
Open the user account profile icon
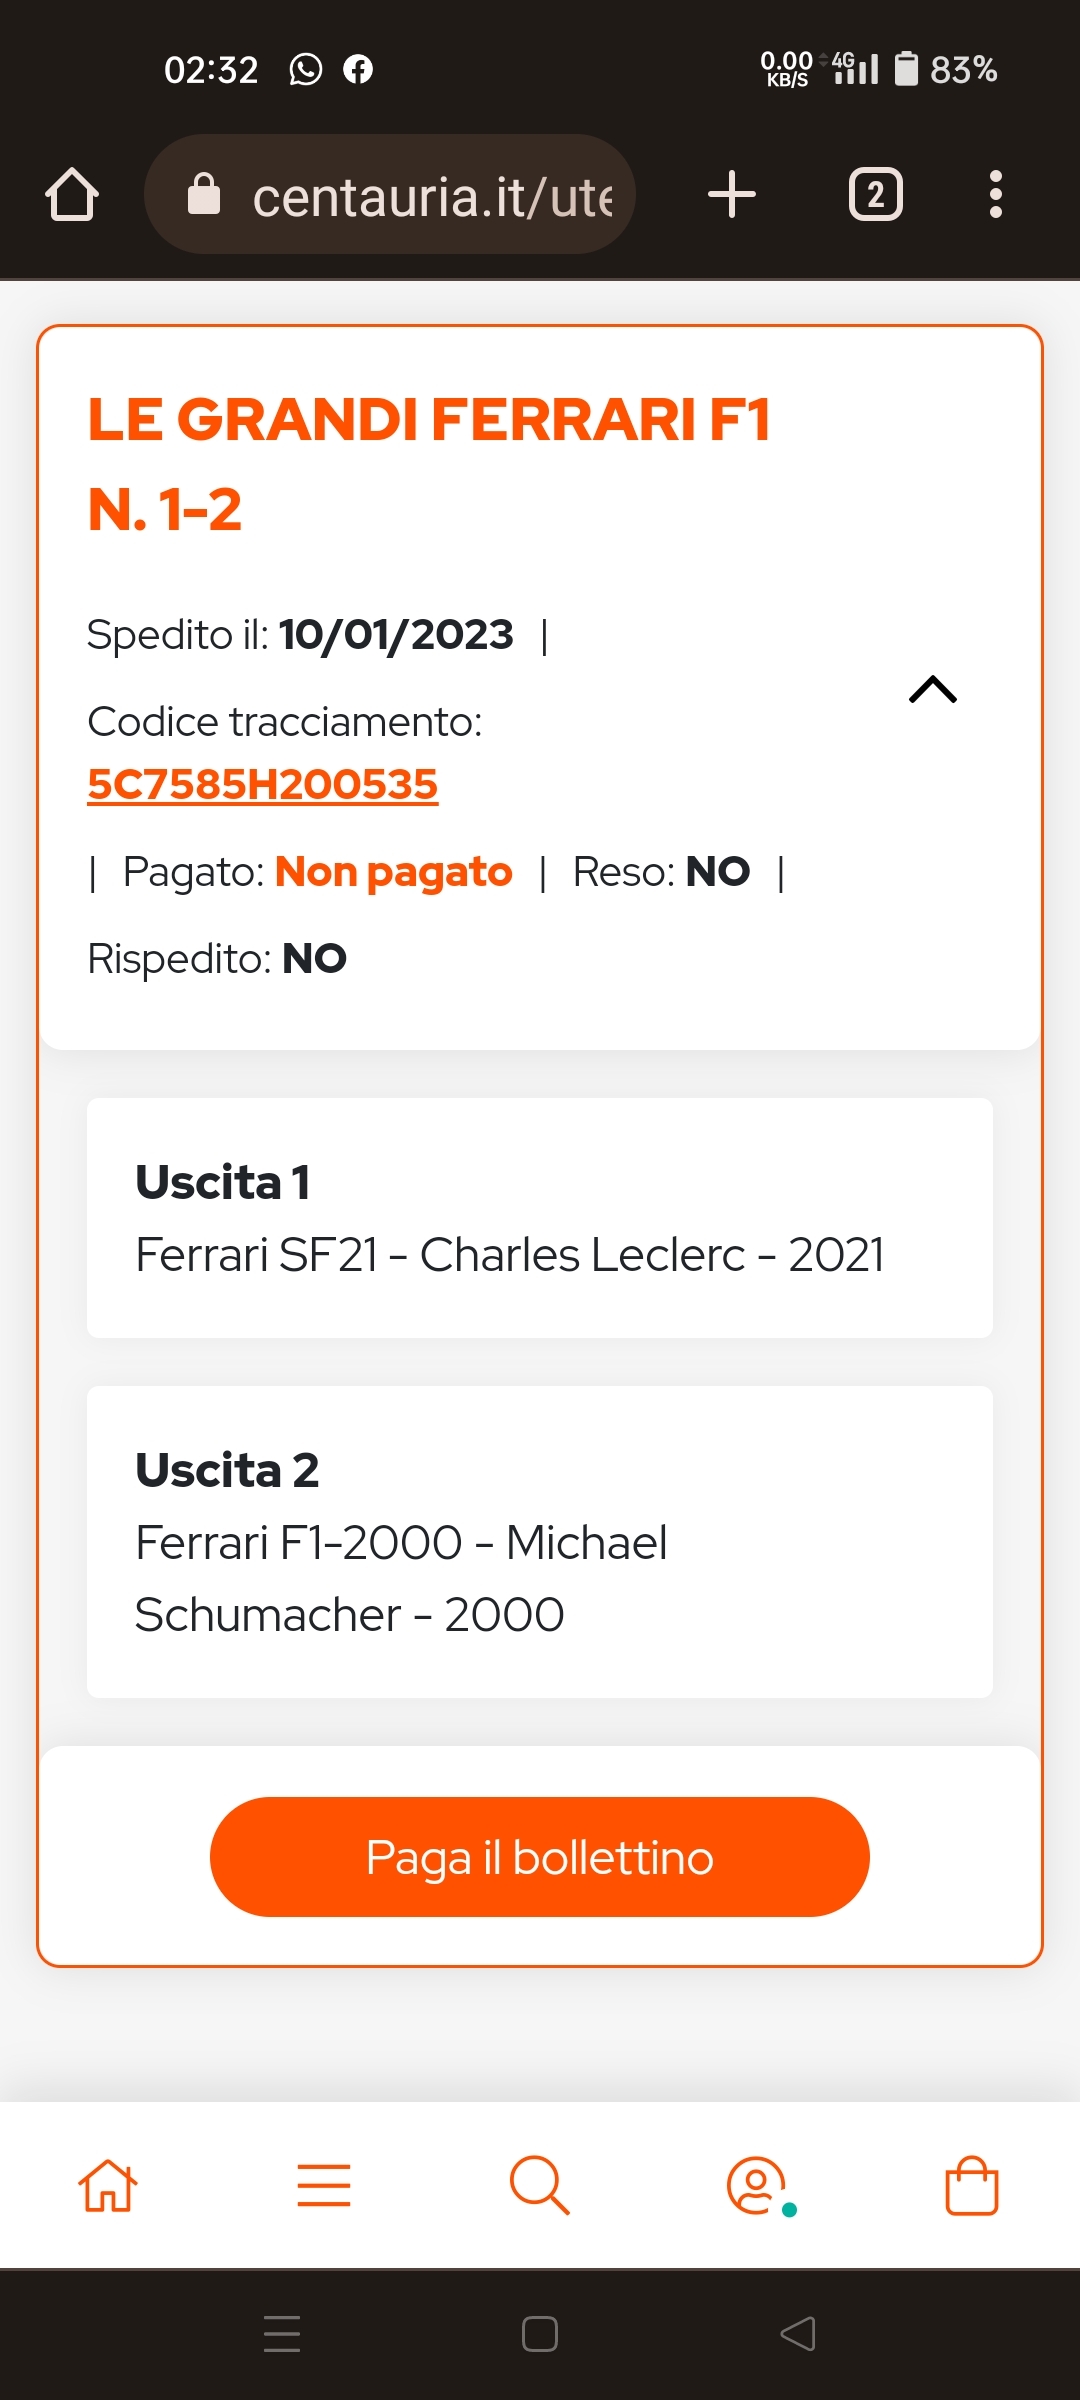coord(758,2186)
